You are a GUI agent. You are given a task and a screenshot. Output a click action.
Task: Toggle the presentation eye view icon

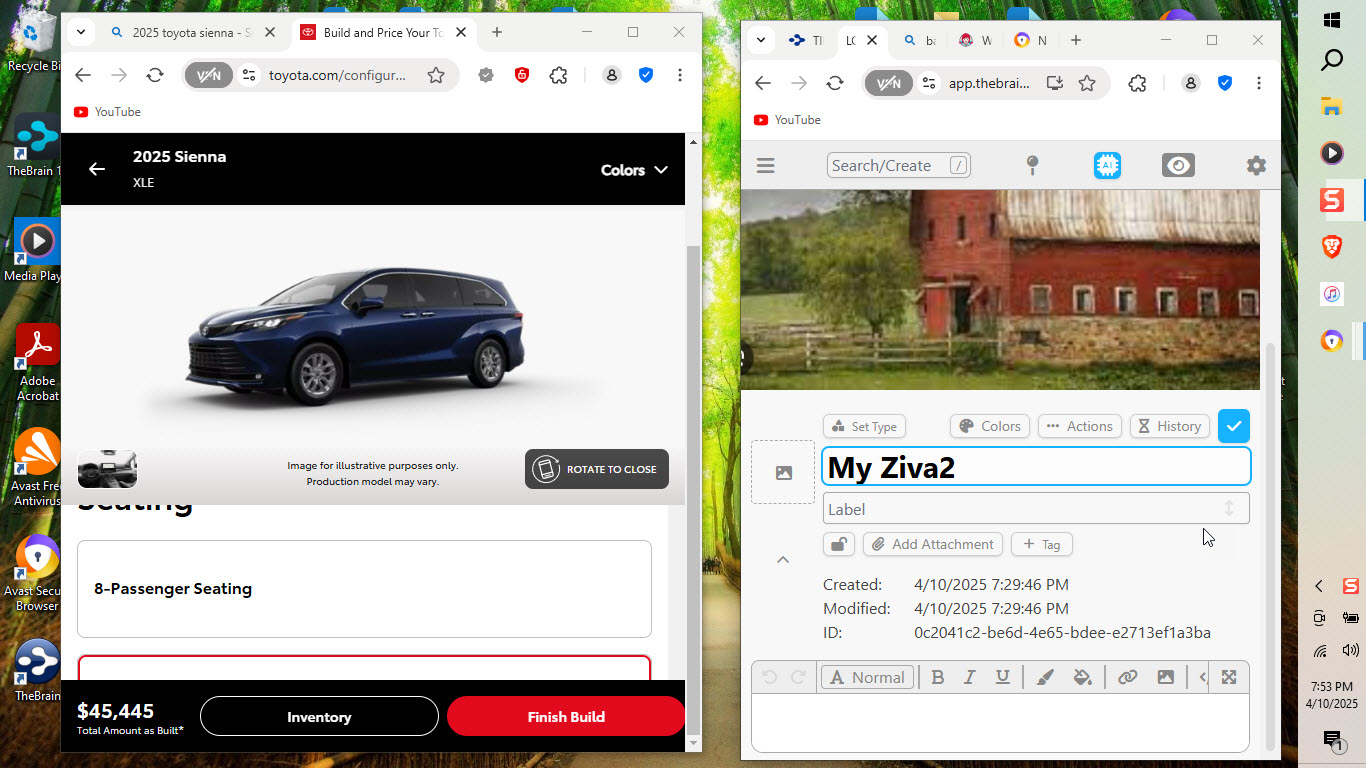1178,166
